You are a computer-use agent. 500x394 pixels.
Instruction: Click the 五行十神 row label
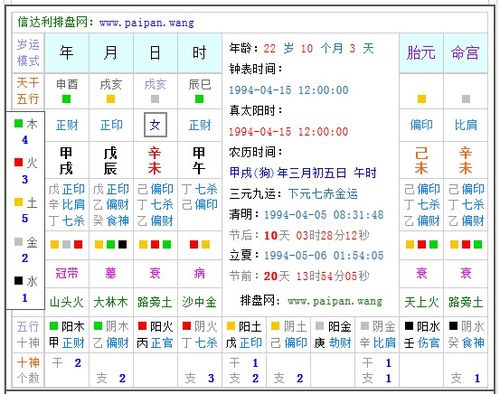[x=28, y=334]
